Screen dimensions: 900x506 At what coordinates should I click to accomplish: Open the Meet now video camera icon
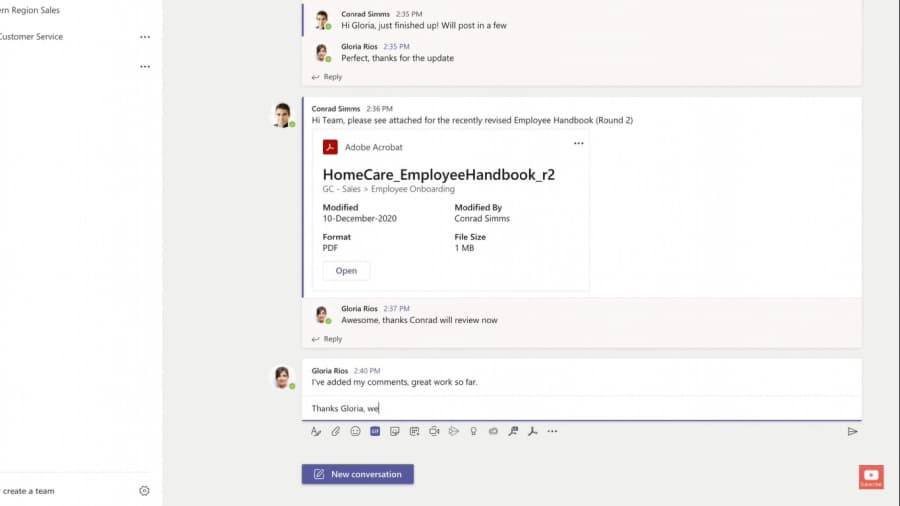click(x=434, y=431)
